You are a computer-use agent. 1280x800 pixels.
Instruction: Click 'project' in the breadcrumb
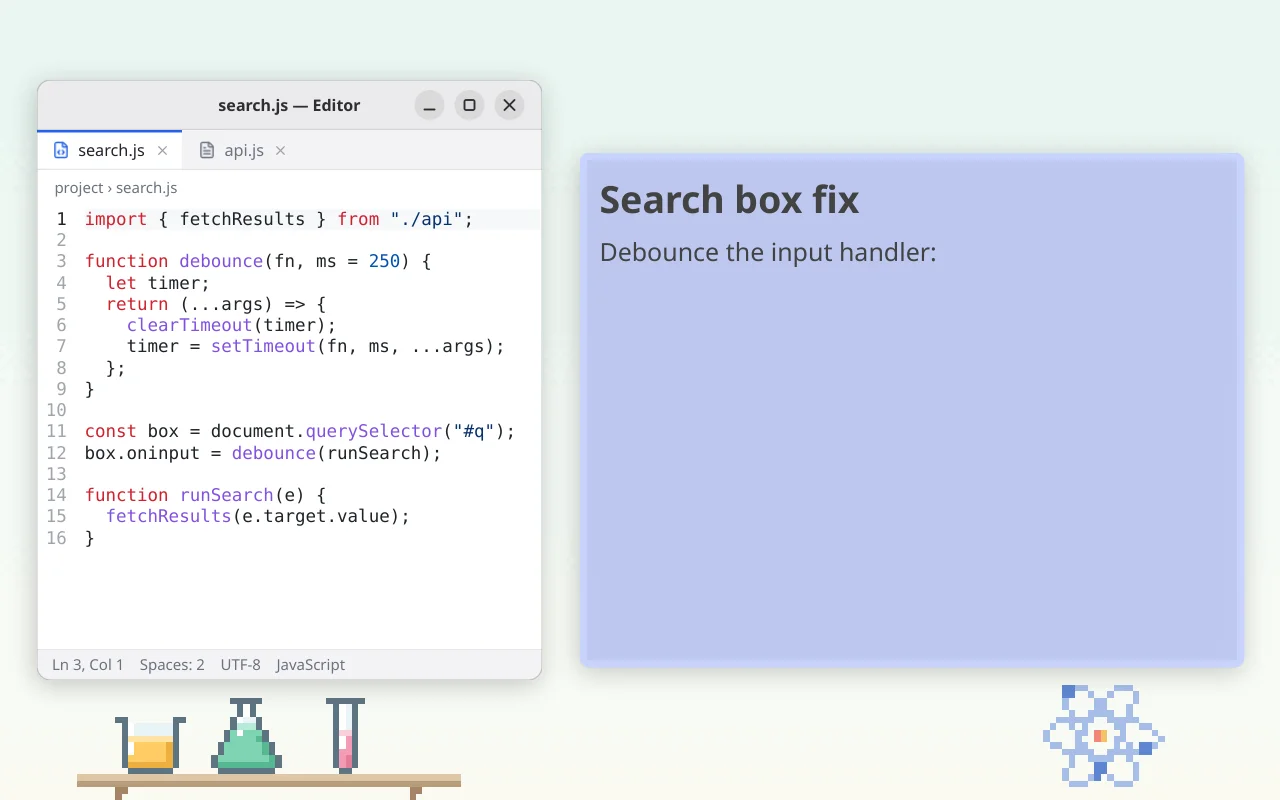point(79,188)
